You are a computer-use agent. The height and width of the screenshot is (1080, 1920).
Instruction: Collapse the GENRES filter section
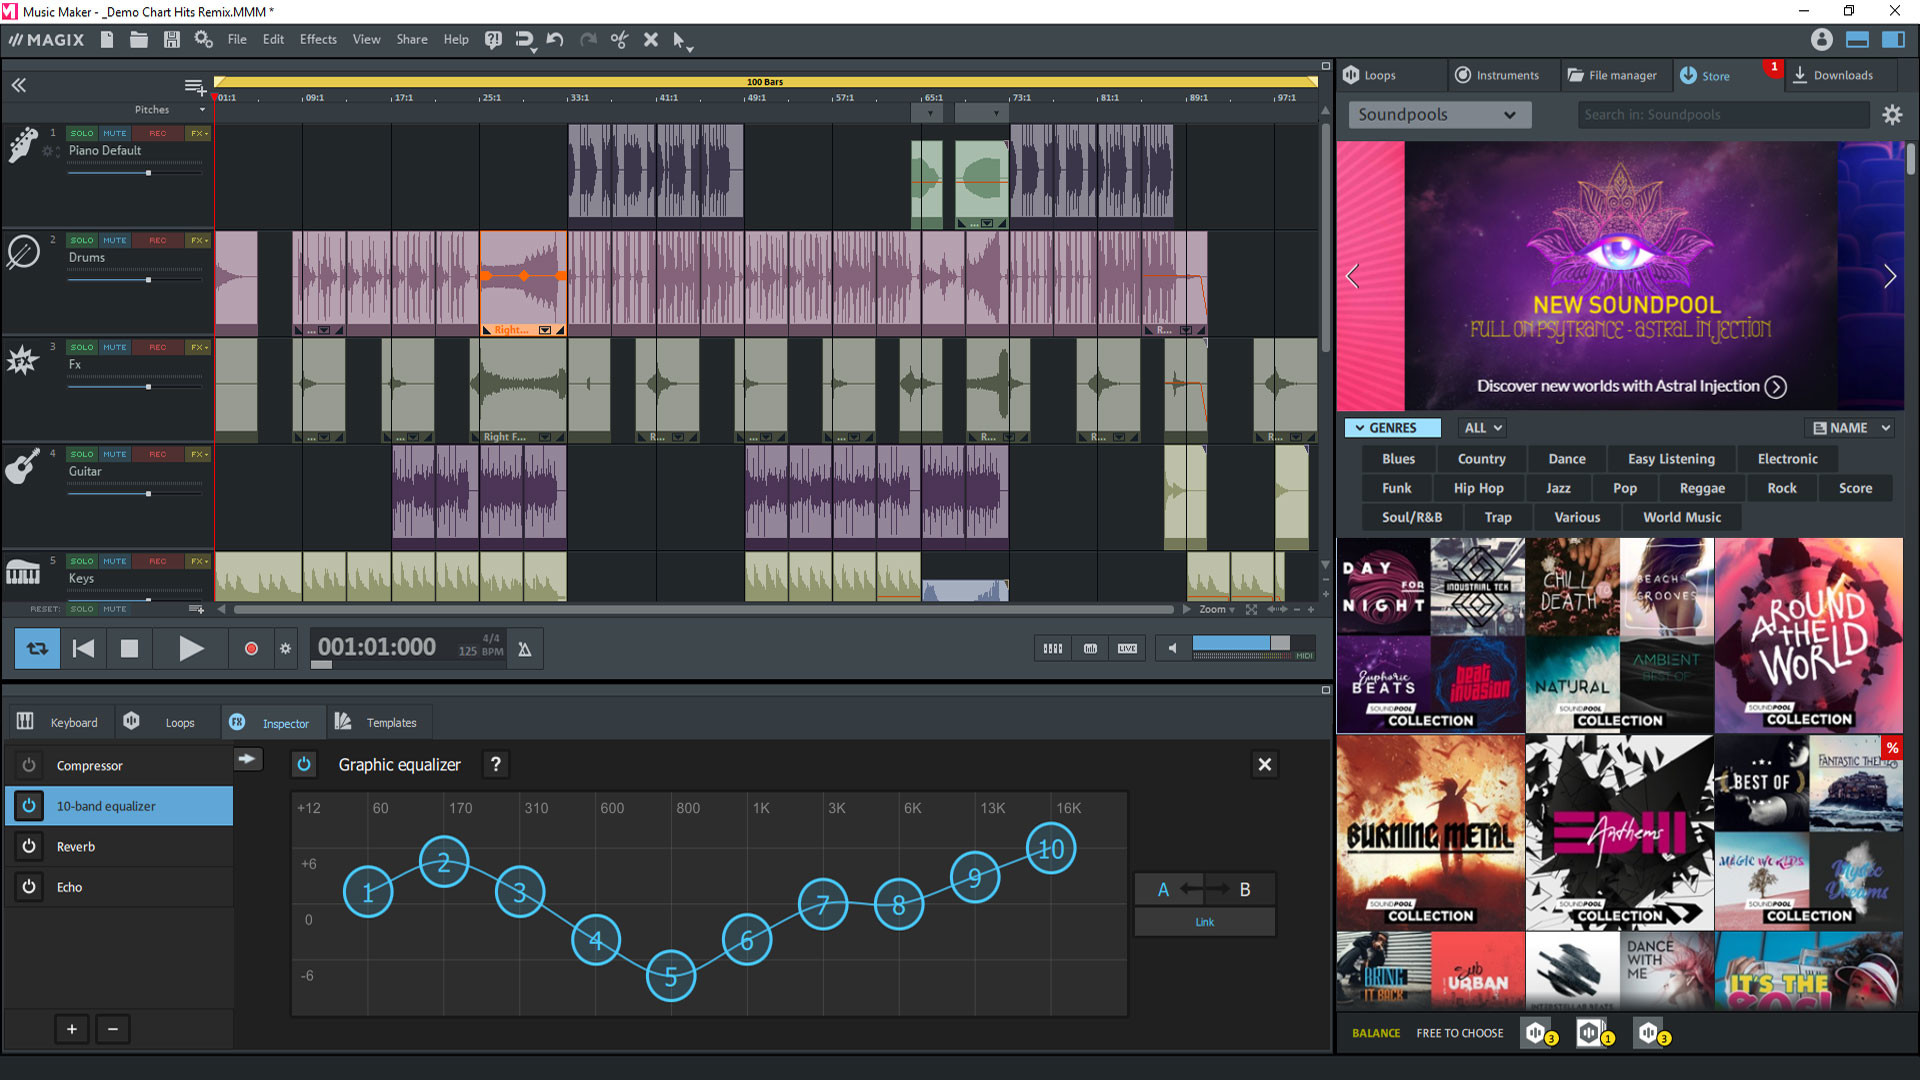(x=1392, y=427)
